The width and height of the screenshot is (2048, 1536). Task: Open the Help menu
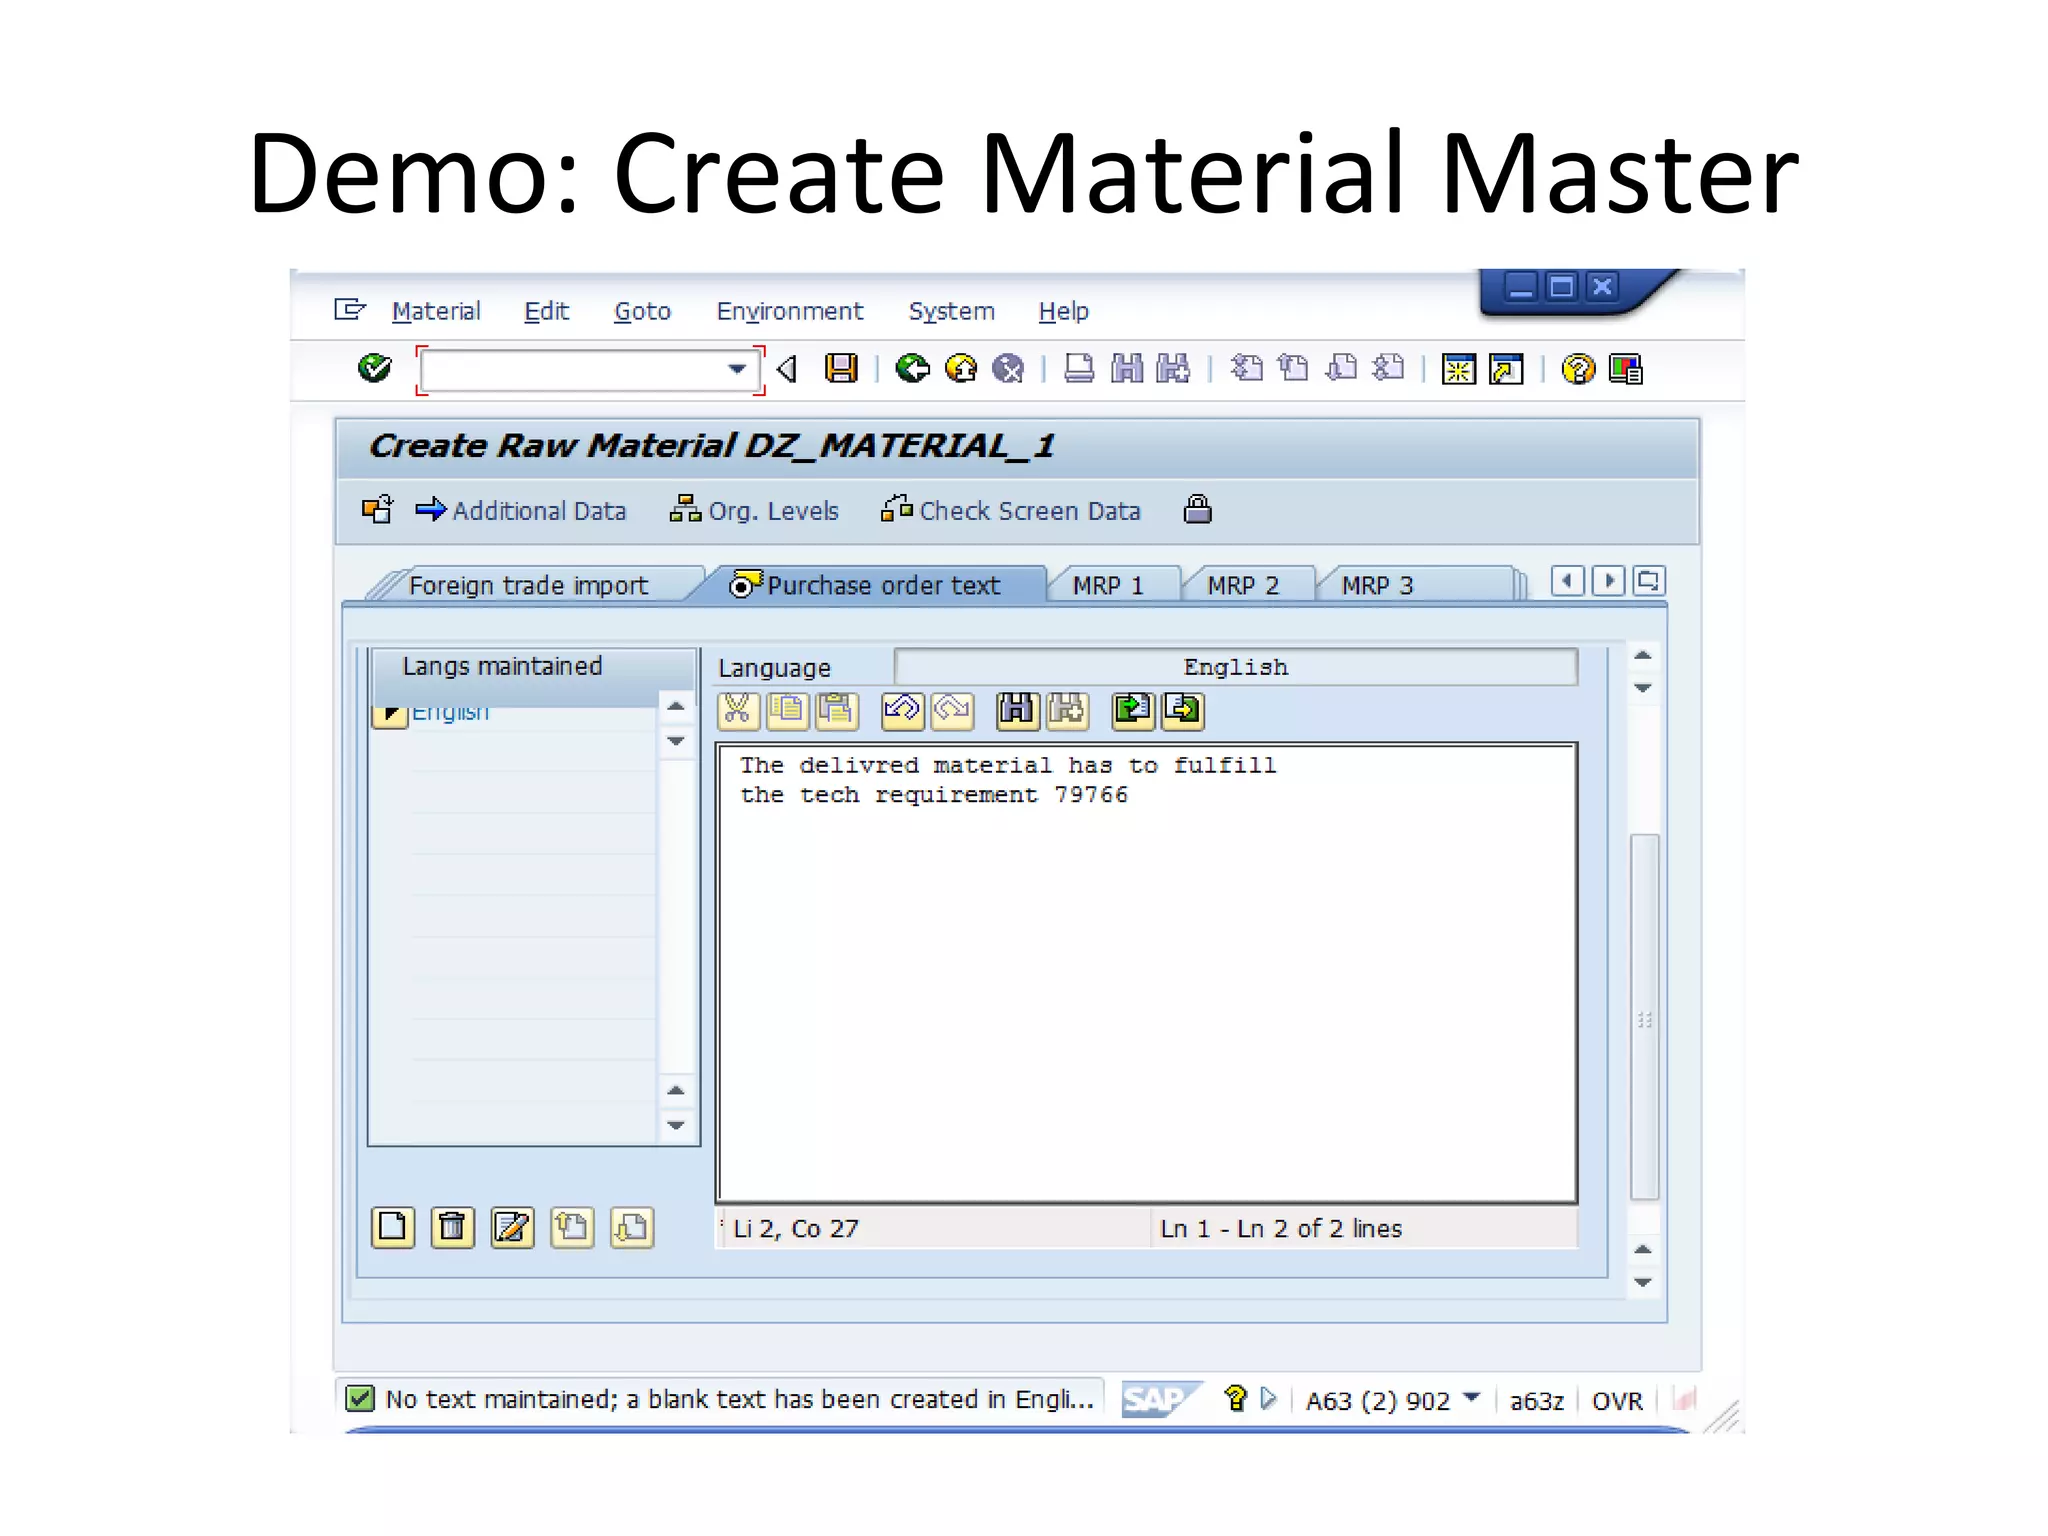click(1064, 311)
